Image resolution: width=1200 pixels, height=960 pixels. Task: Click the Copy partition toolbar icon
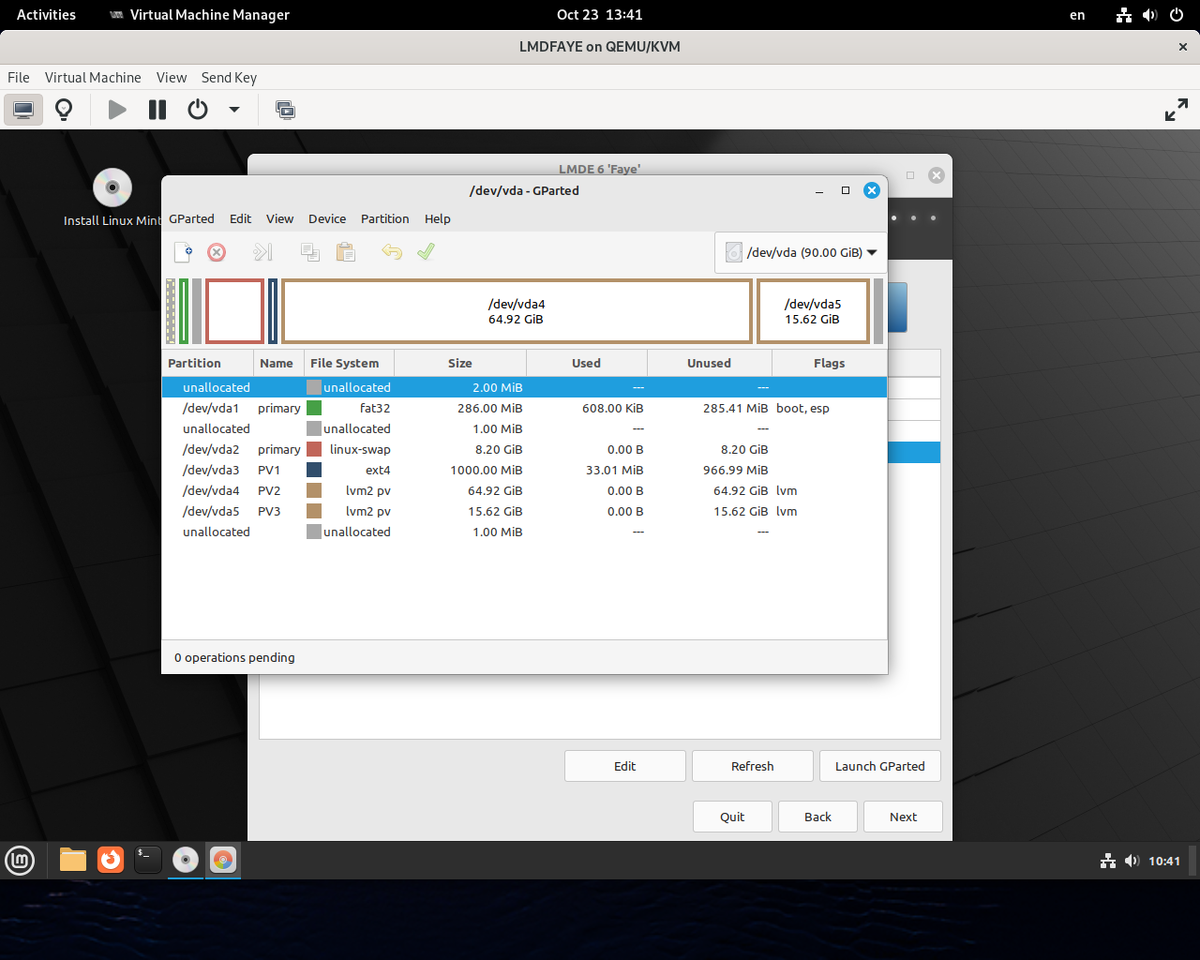[x=310, y=252]
